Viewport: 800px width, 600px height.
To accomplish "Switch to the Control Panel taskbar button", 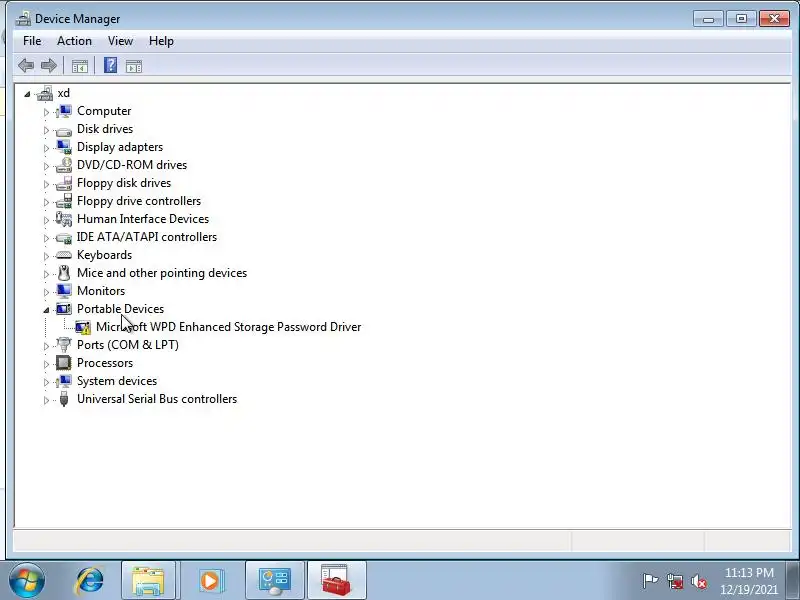I will 275,581.
